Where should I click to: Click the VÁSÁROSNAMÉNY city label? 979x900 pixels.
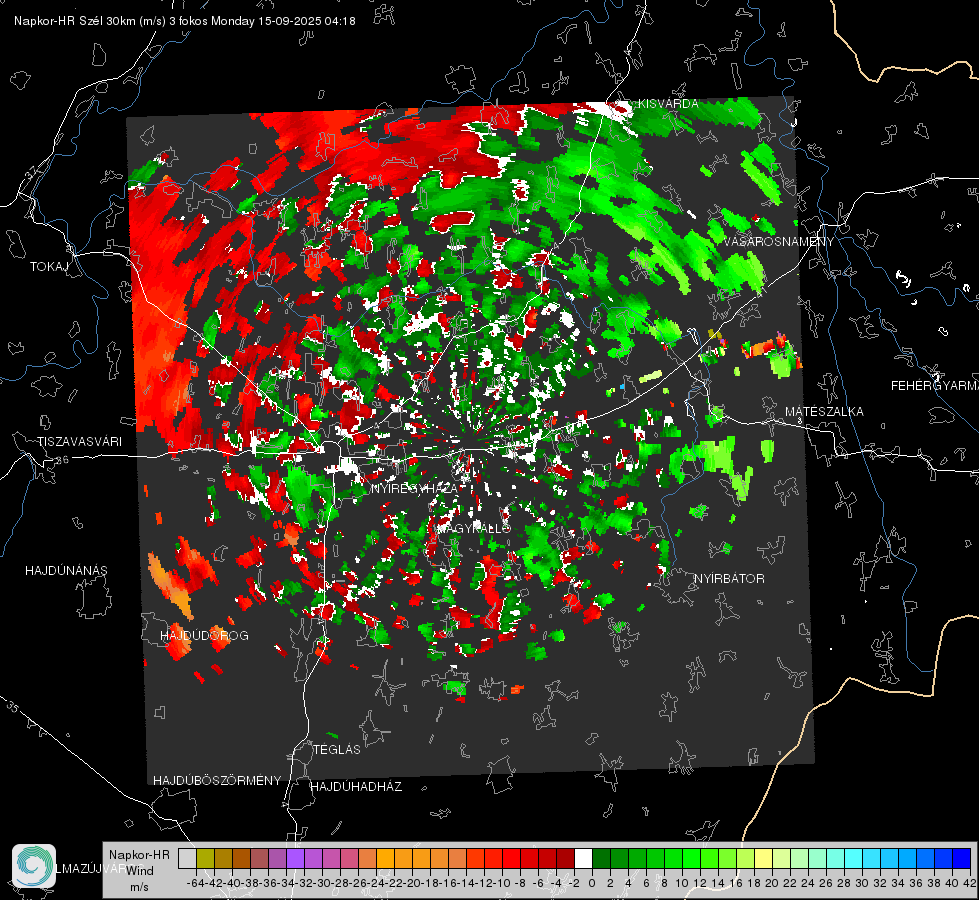(779, 242)
